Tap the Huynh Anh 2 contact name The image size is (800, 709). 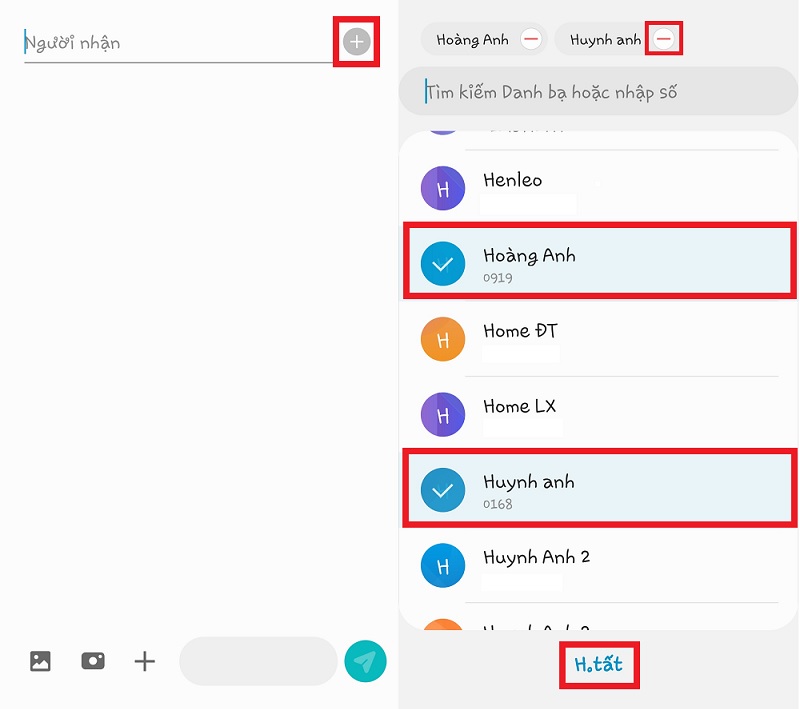click(x=537, y=557)
